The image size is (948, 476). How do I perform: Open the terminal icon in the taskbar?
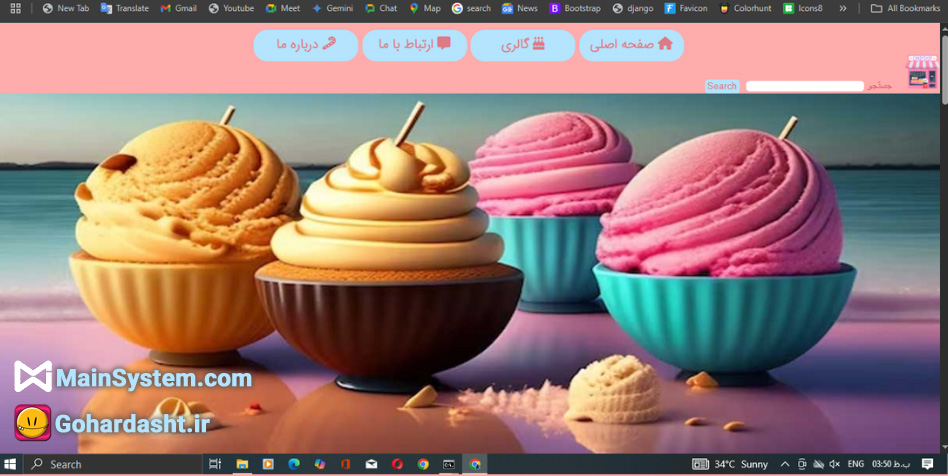click(449, 465)
